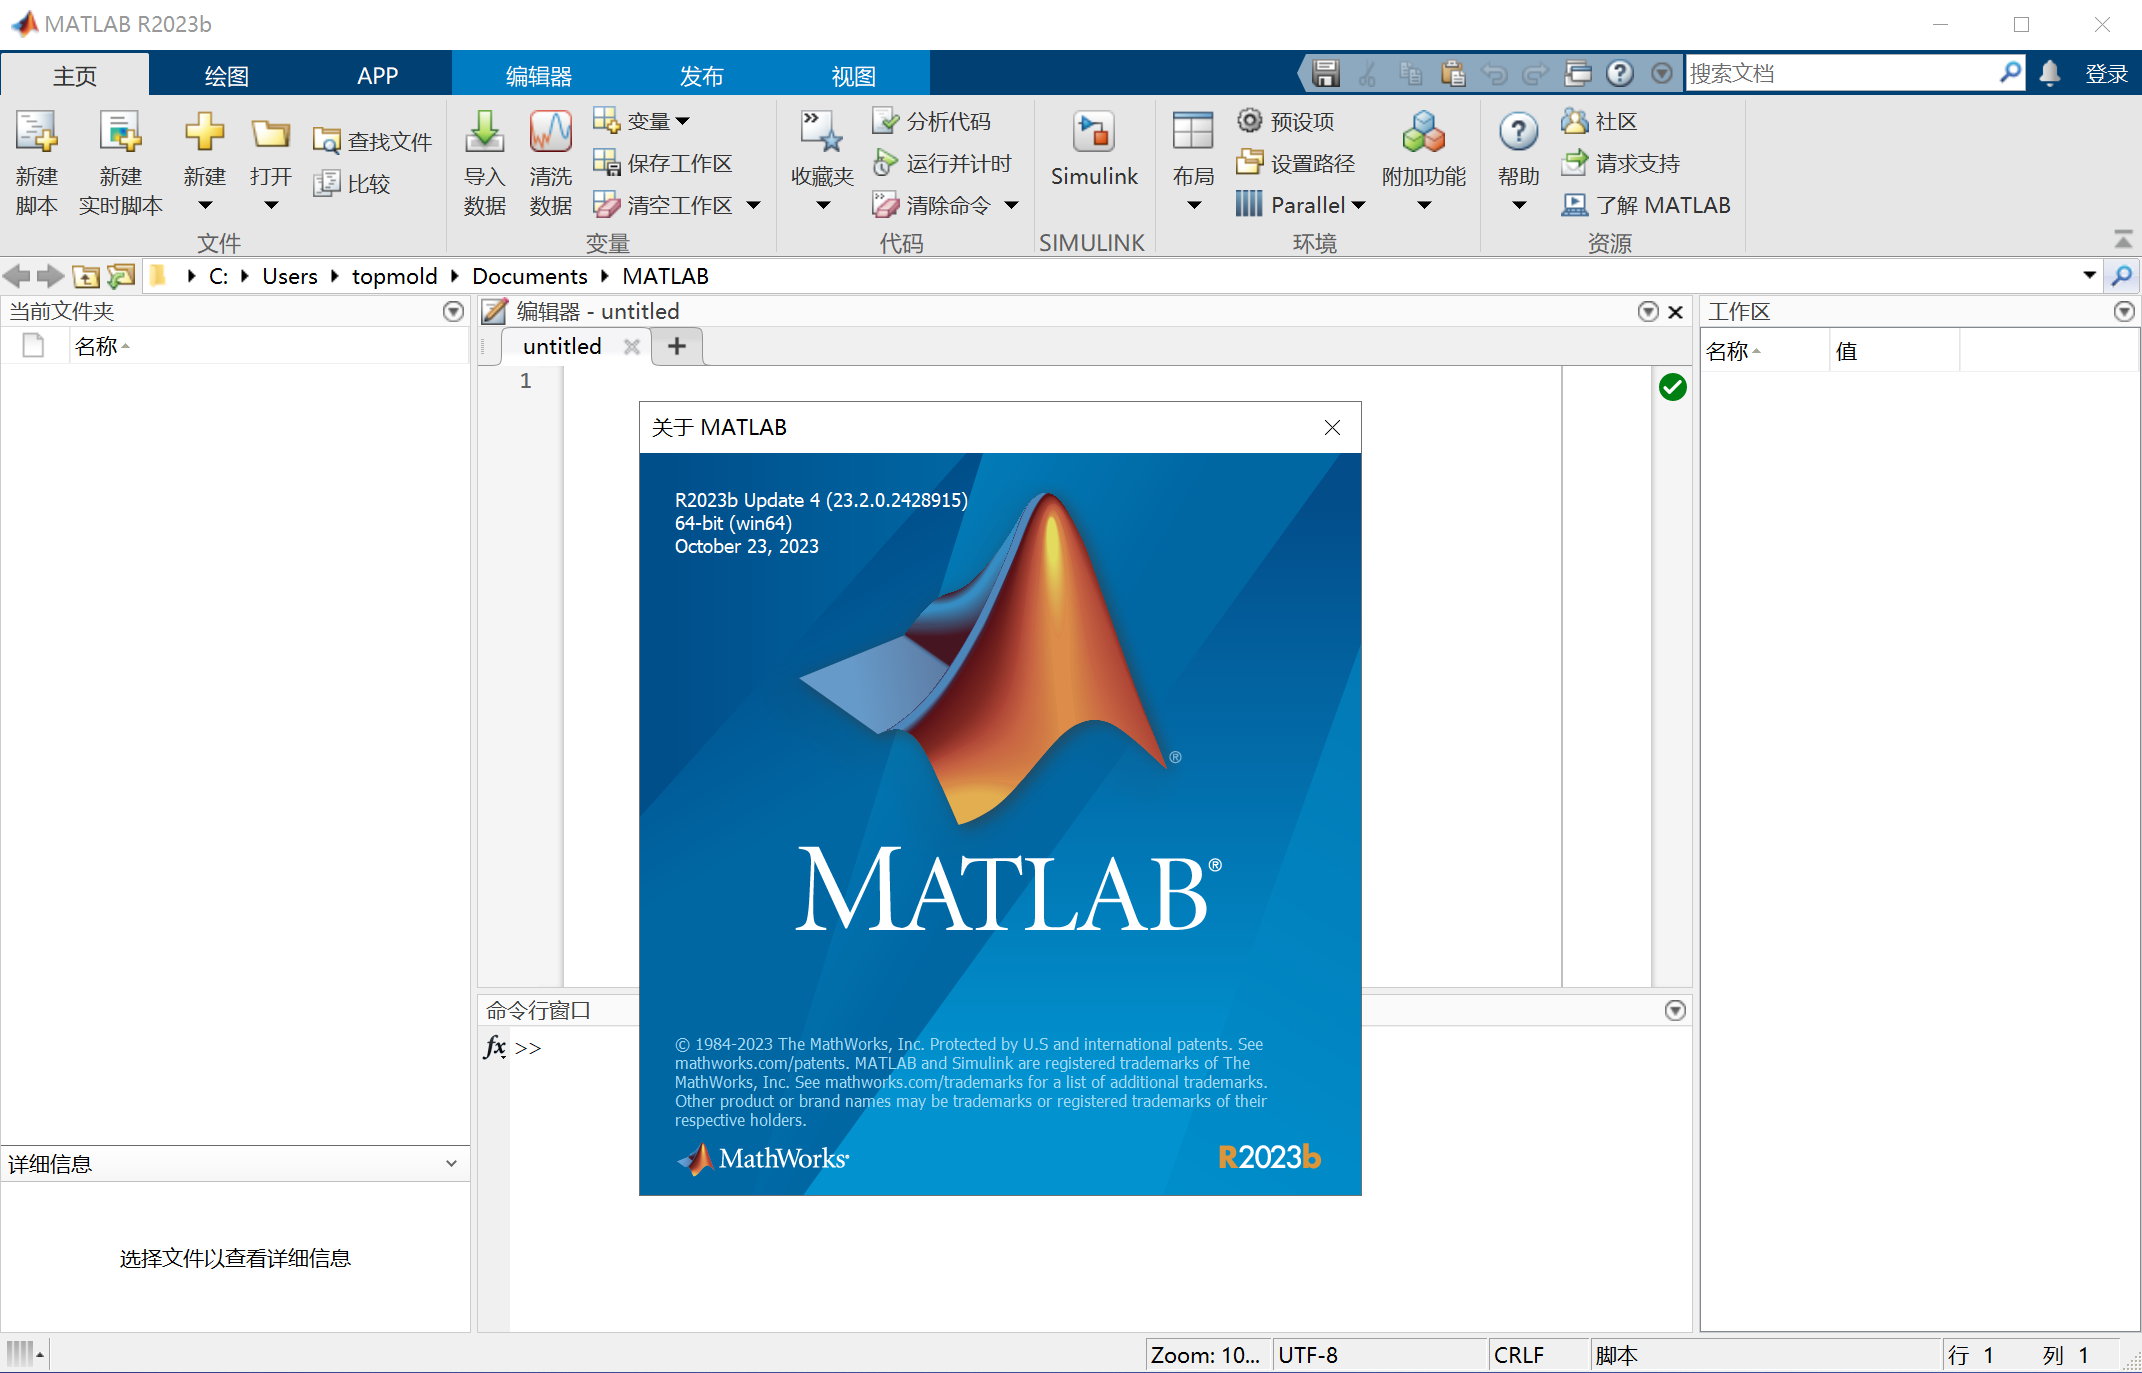2142x1373 pixels.
Task: Expand the Variable (变量) dropdown
Action: (683, 121)
